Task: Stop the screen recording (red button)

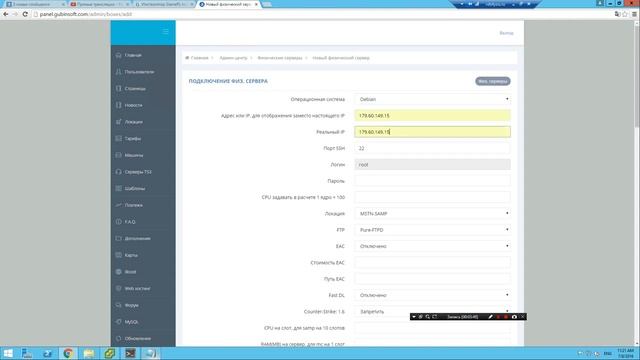Action: [506, 317]
